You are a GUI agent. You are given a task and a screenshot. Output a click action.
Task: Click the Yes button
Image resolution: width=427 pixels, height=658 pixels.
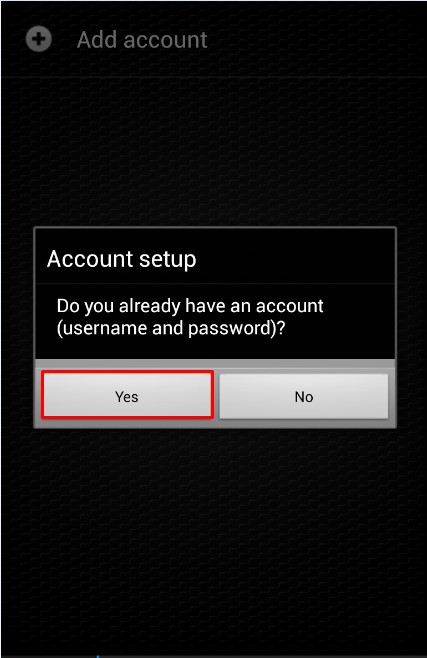tap(128, 395)
